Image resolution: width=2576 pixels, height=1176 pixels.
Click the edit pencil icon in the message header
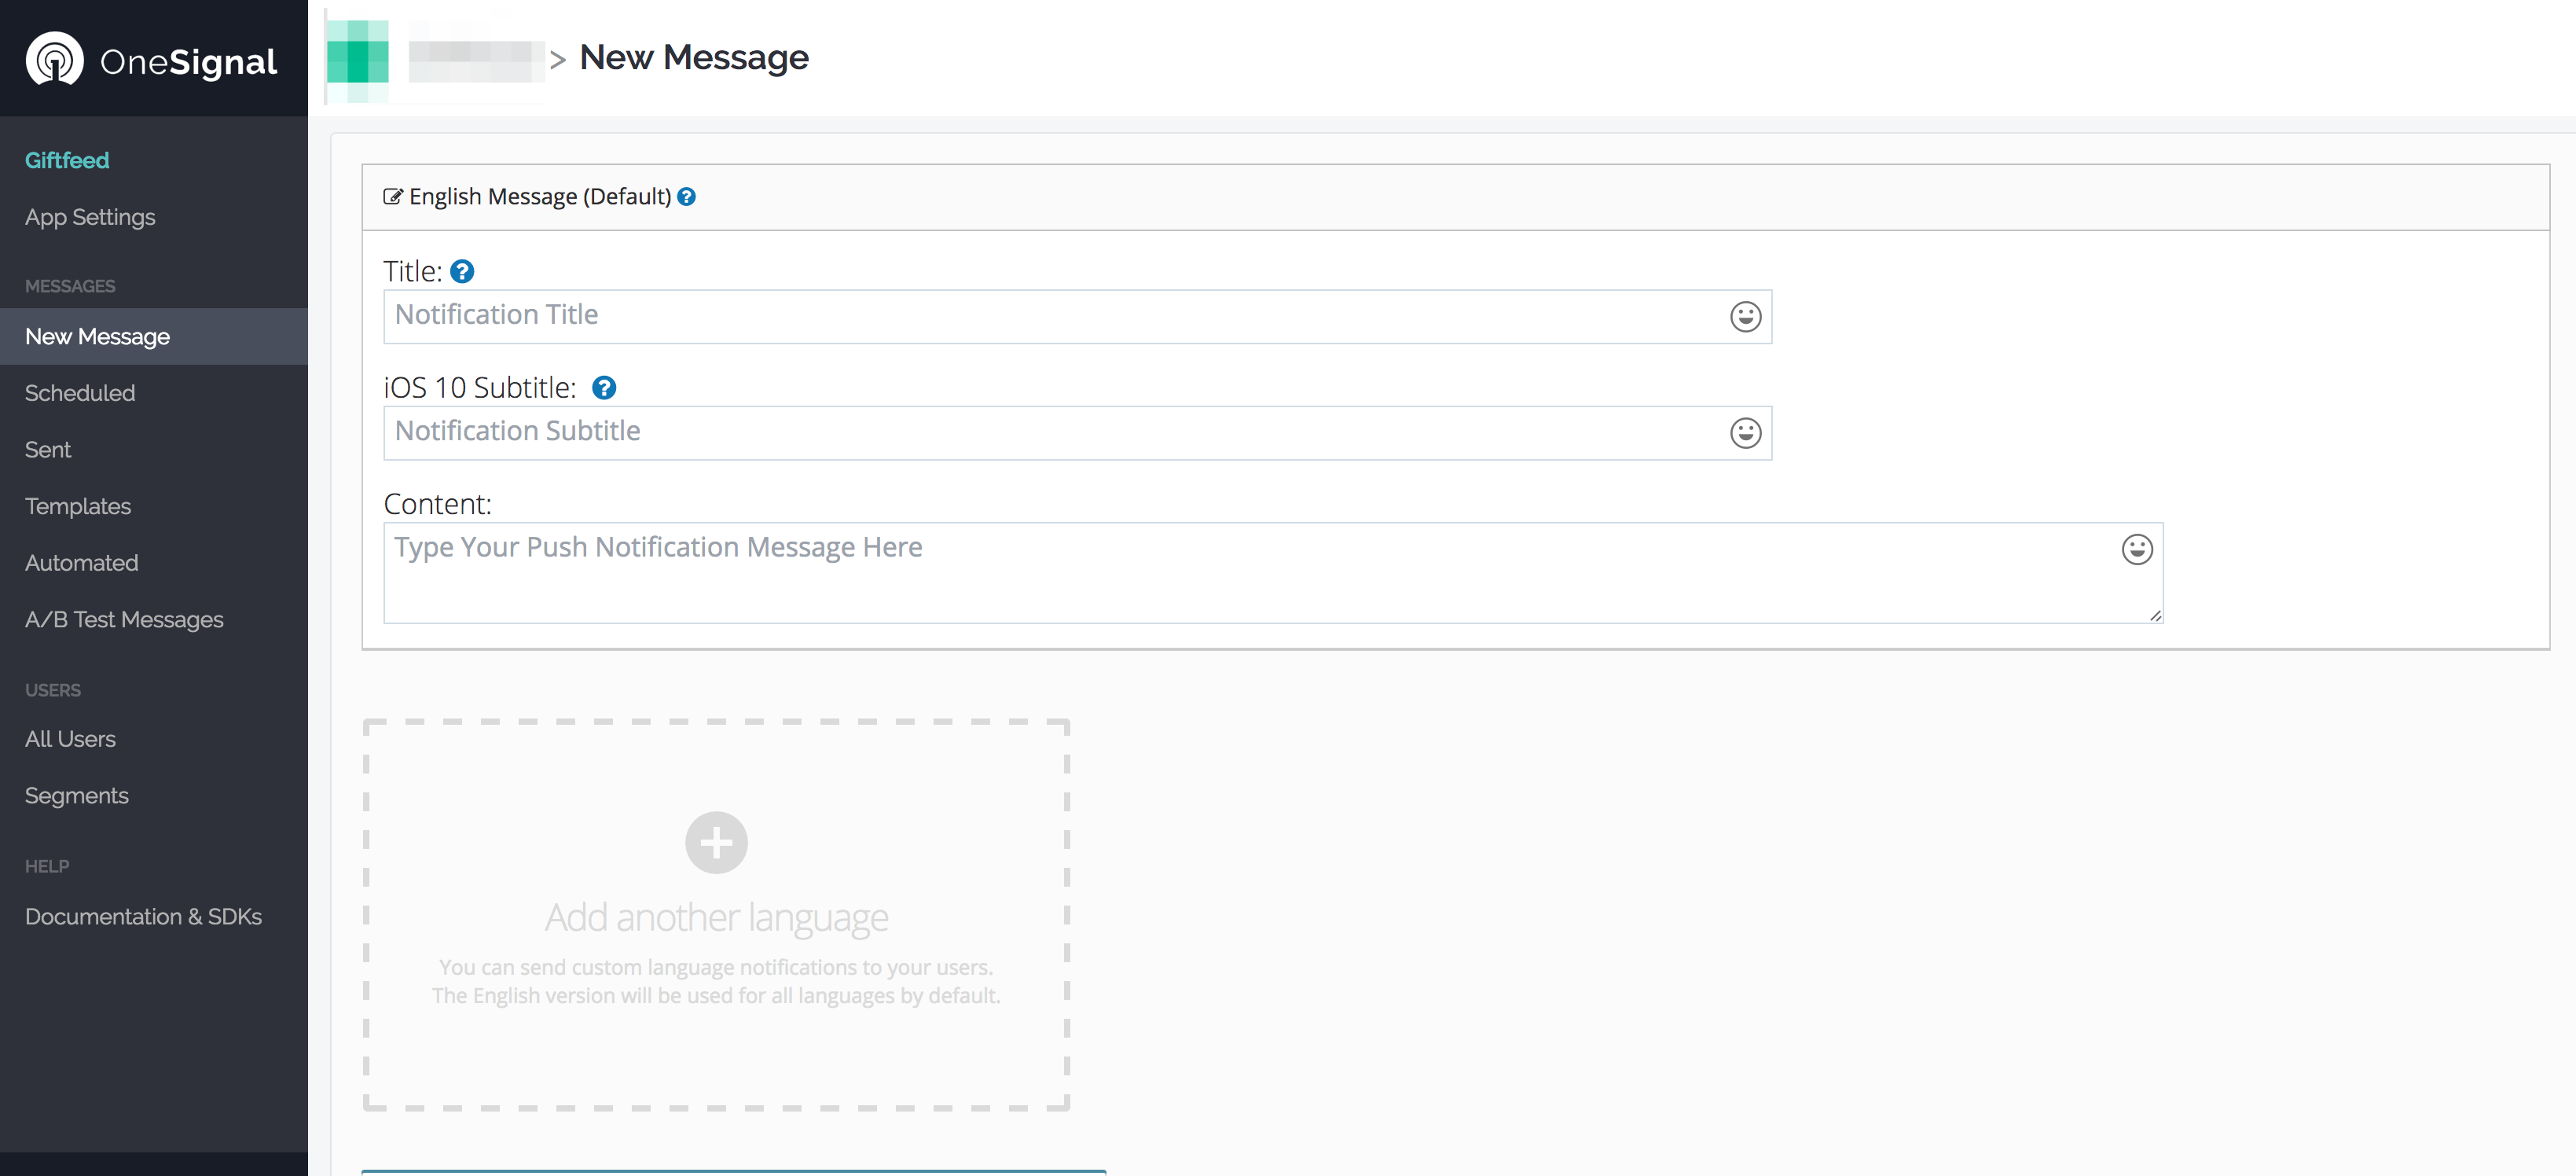tap(393, 196)
